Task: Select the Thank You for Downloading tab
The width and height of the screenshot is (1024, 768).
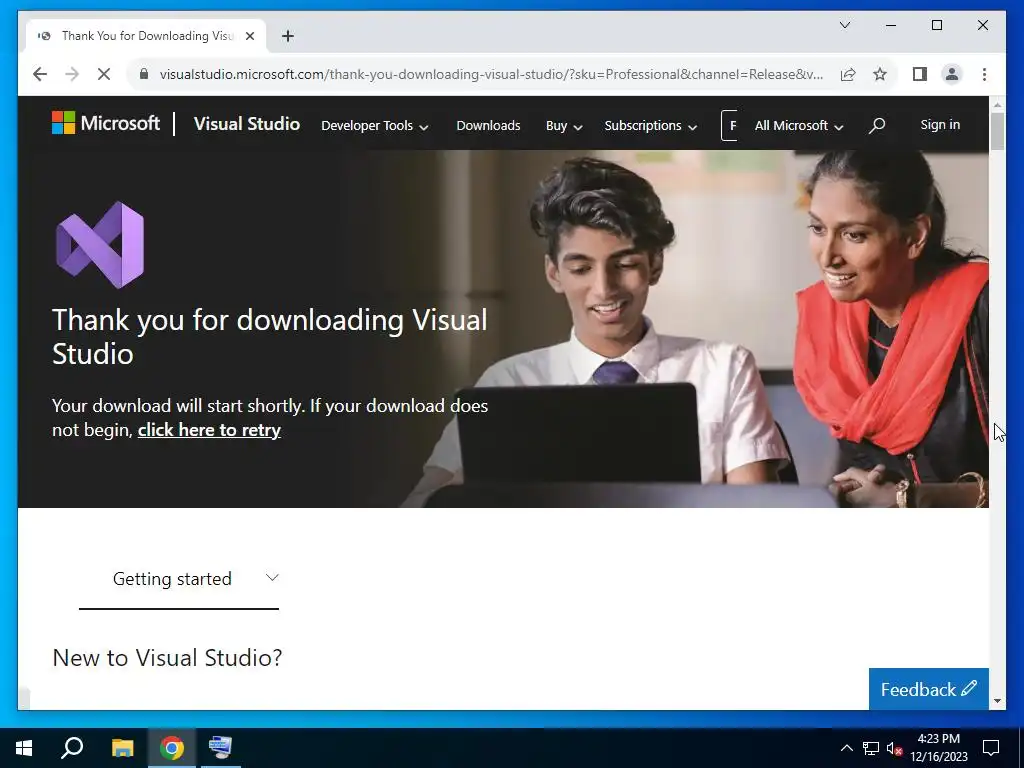Action: [x=146, y=36]
